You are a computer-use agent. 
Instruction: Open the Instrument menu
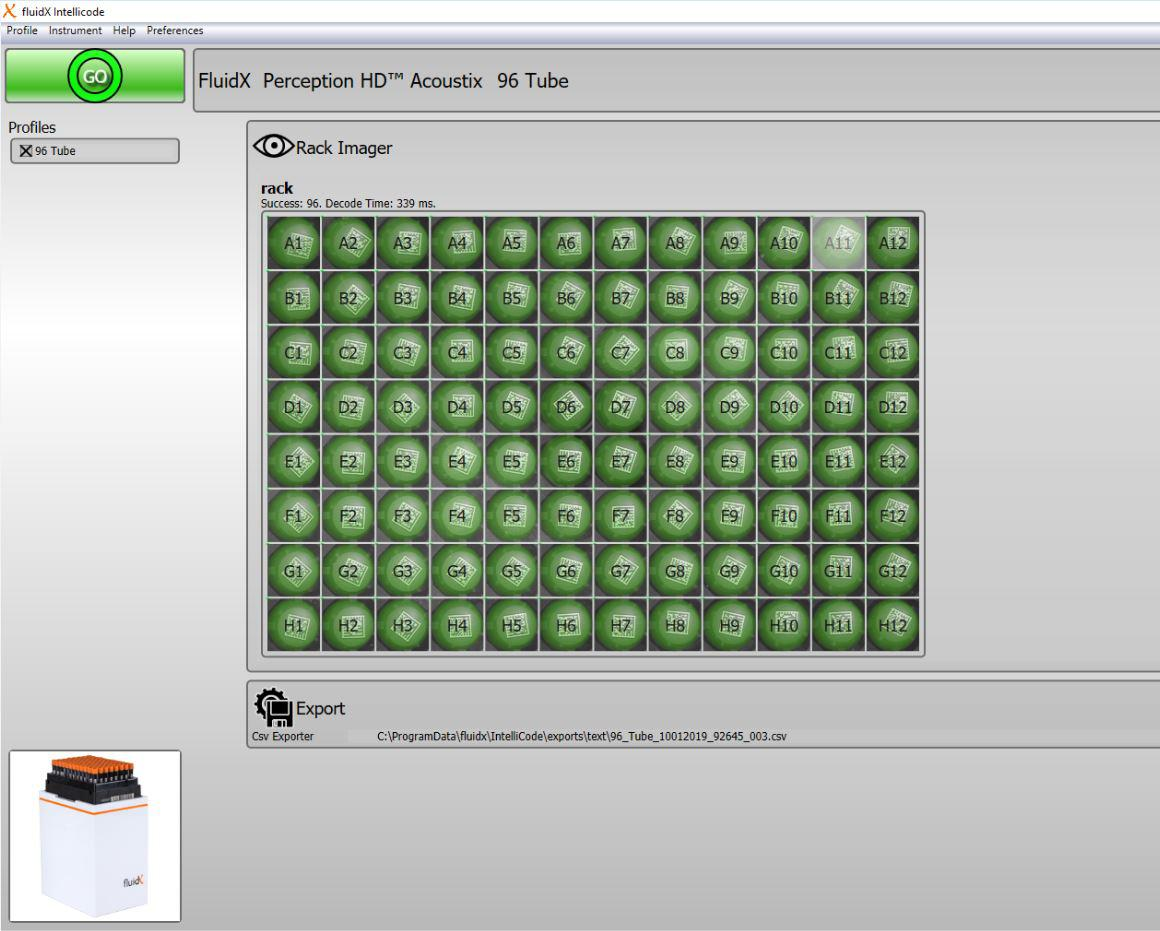[75, 30]
